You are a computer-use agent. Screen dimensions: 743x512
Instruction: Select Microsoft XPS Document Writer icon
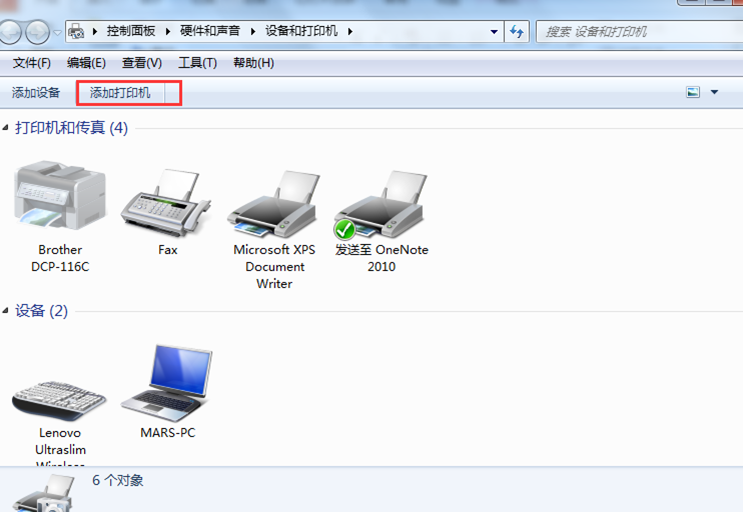[274, 204]
